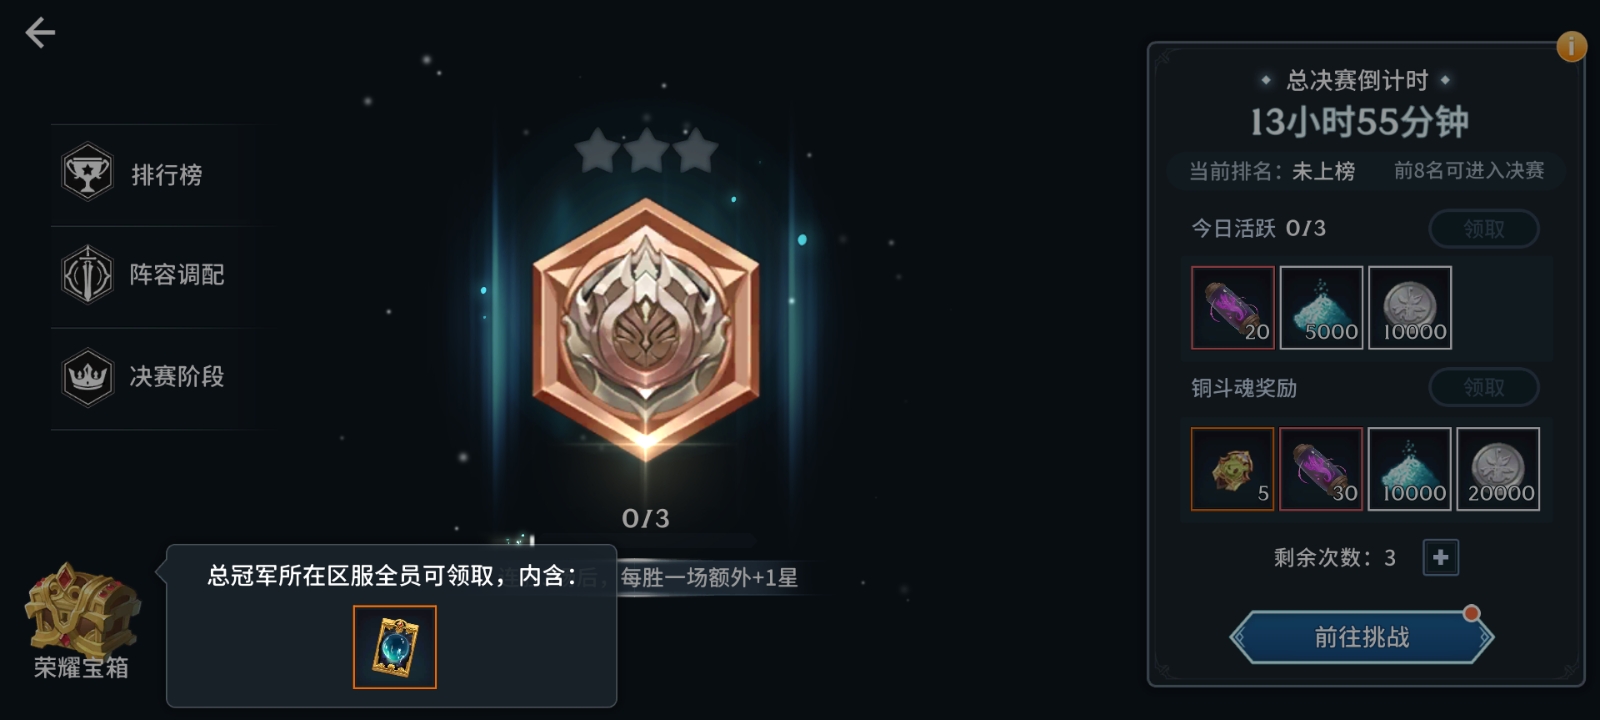Screen dimensions: 1600x720
Task: Open the 荣耀宝箱 treasure chest
Action: click(x=82, y=620)
